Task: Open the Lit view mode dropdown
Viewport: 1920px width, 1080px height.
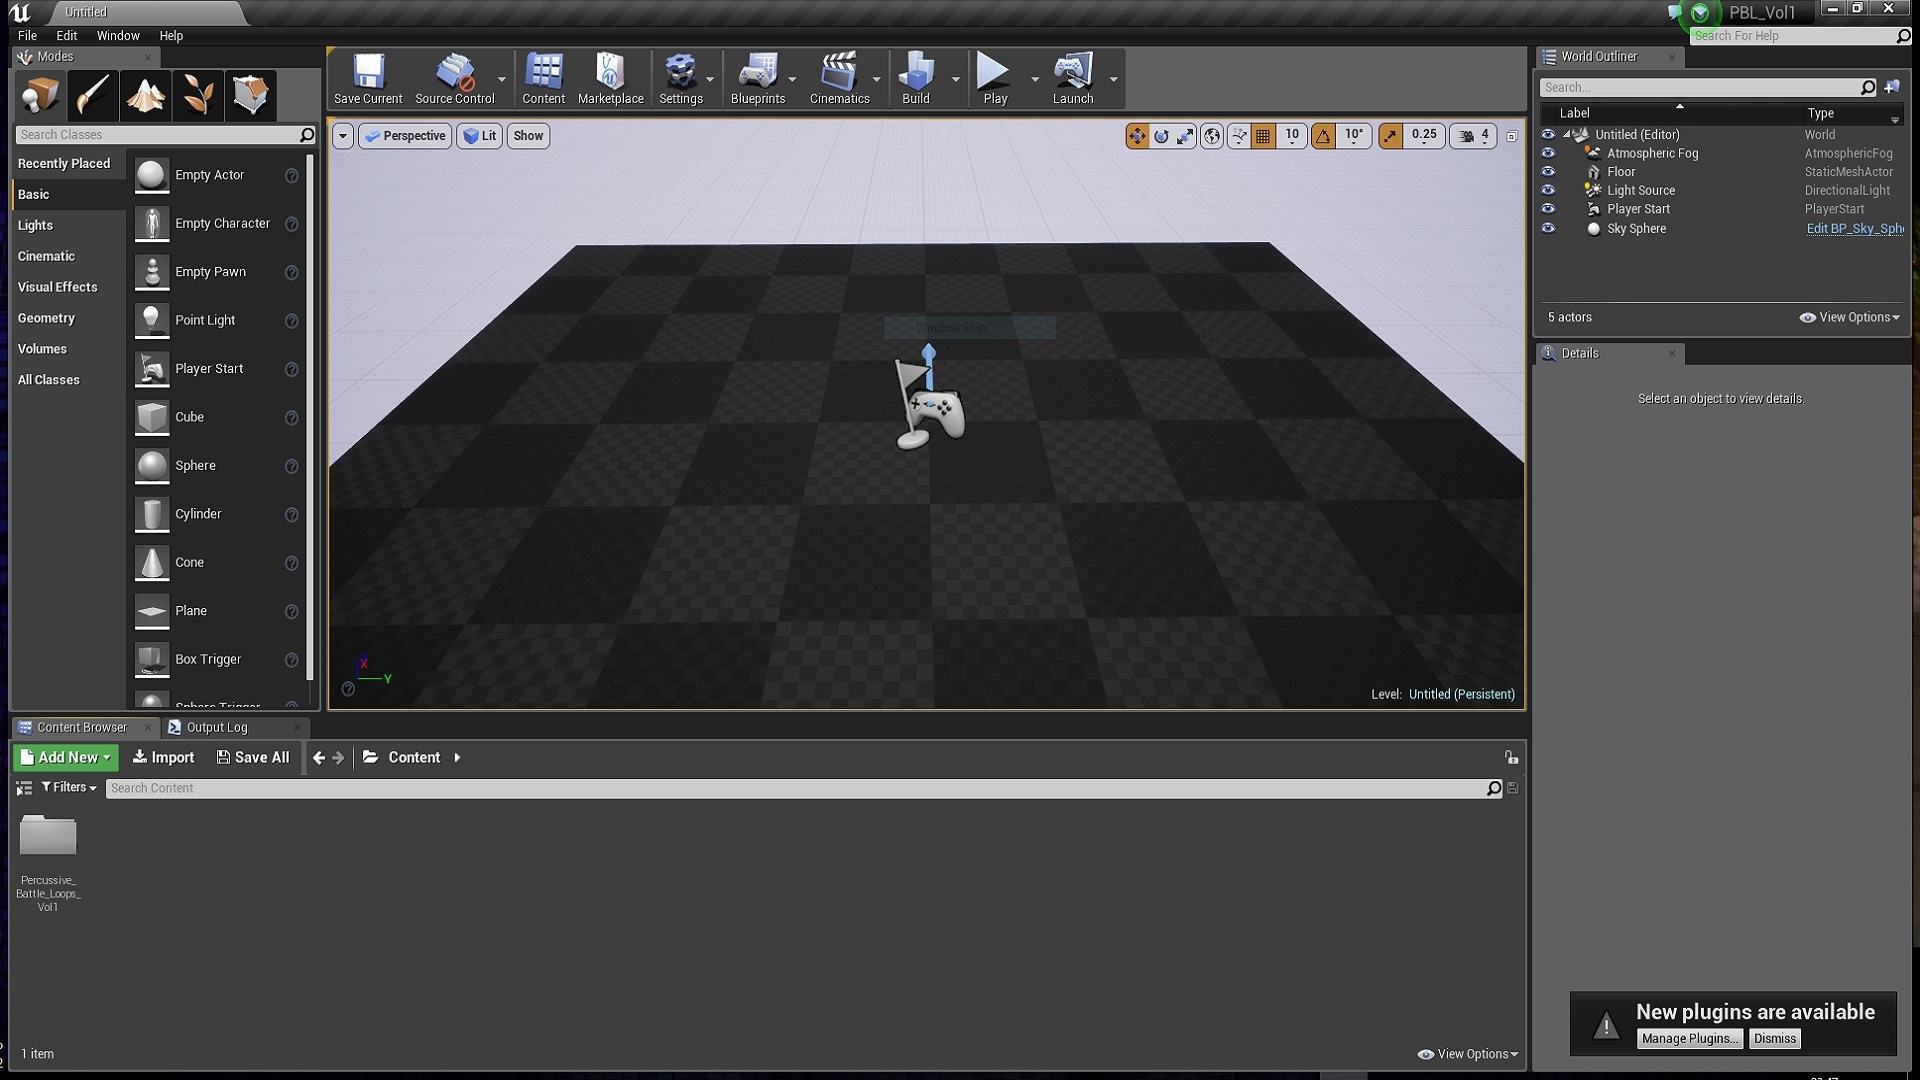Action: pos(479,136)
